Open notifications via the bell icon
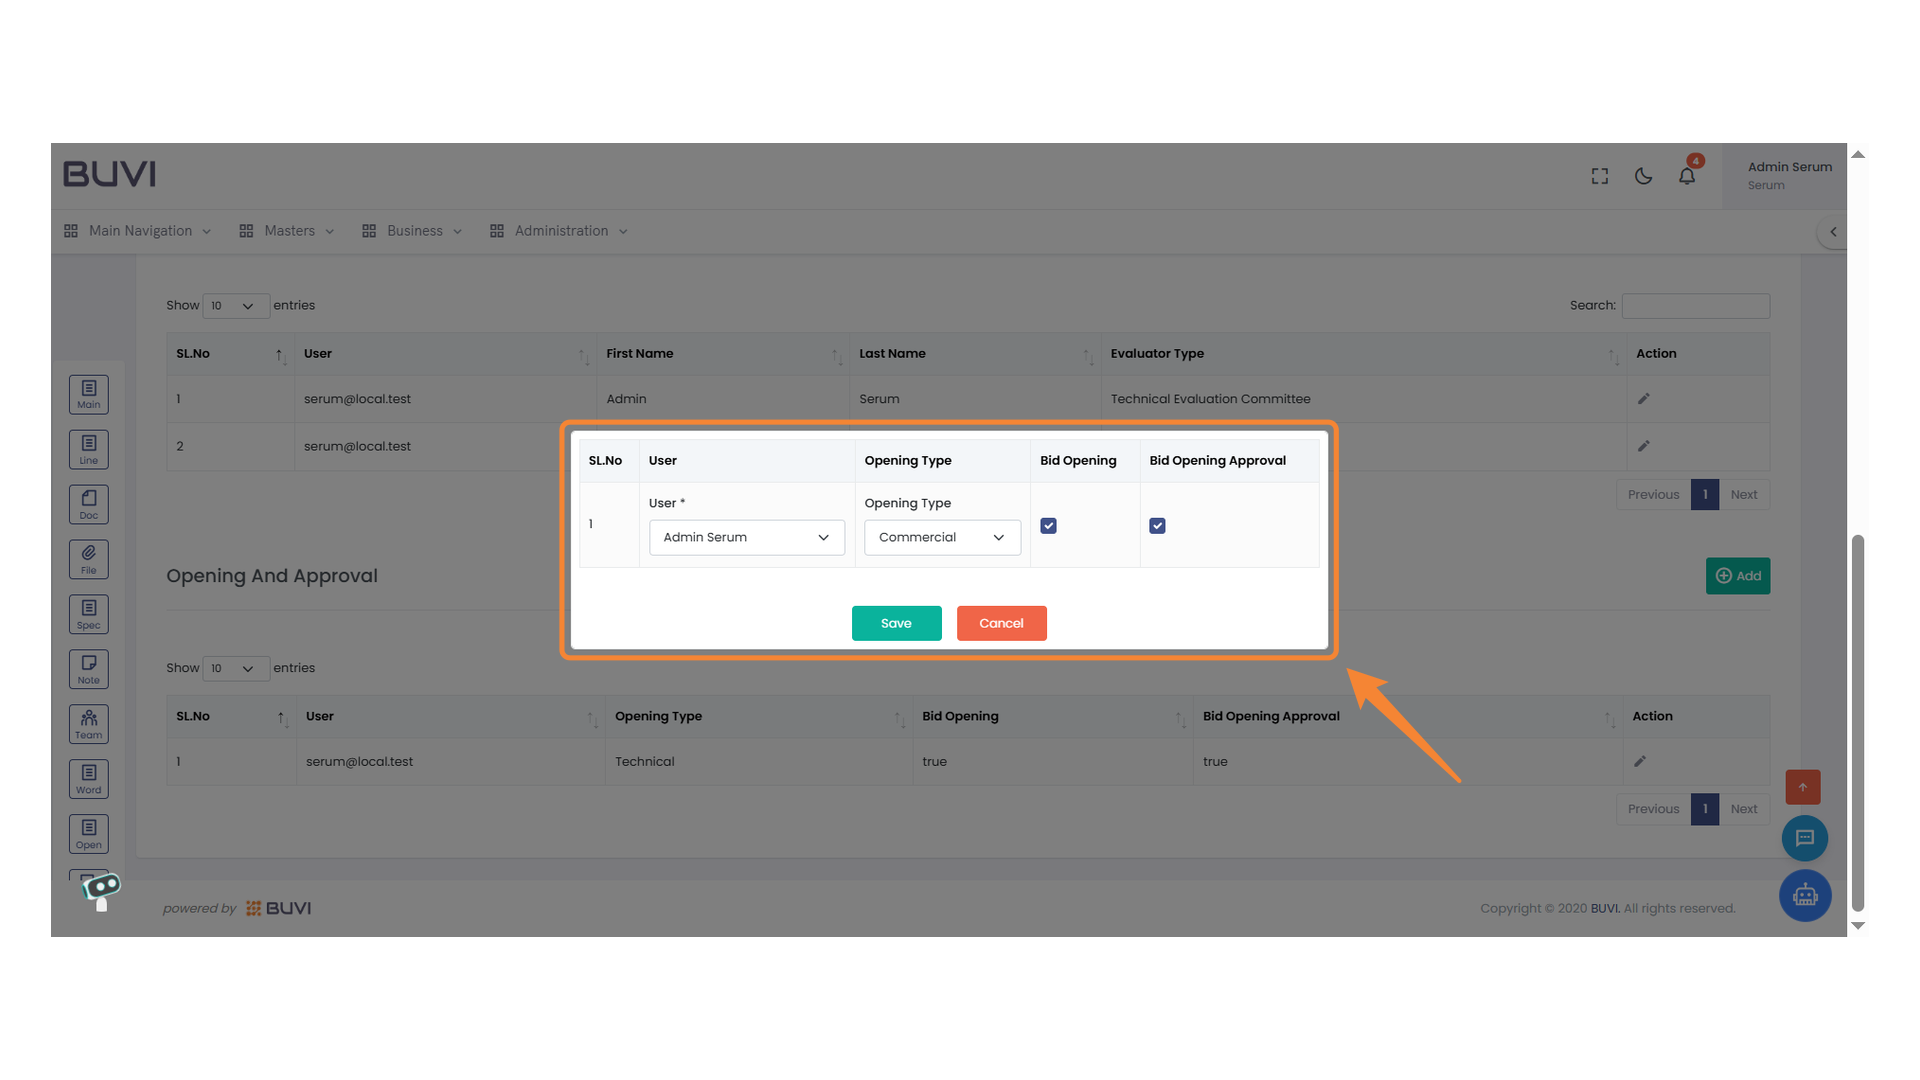Screen dimensions: 1920x1080 pos(1687,175)
